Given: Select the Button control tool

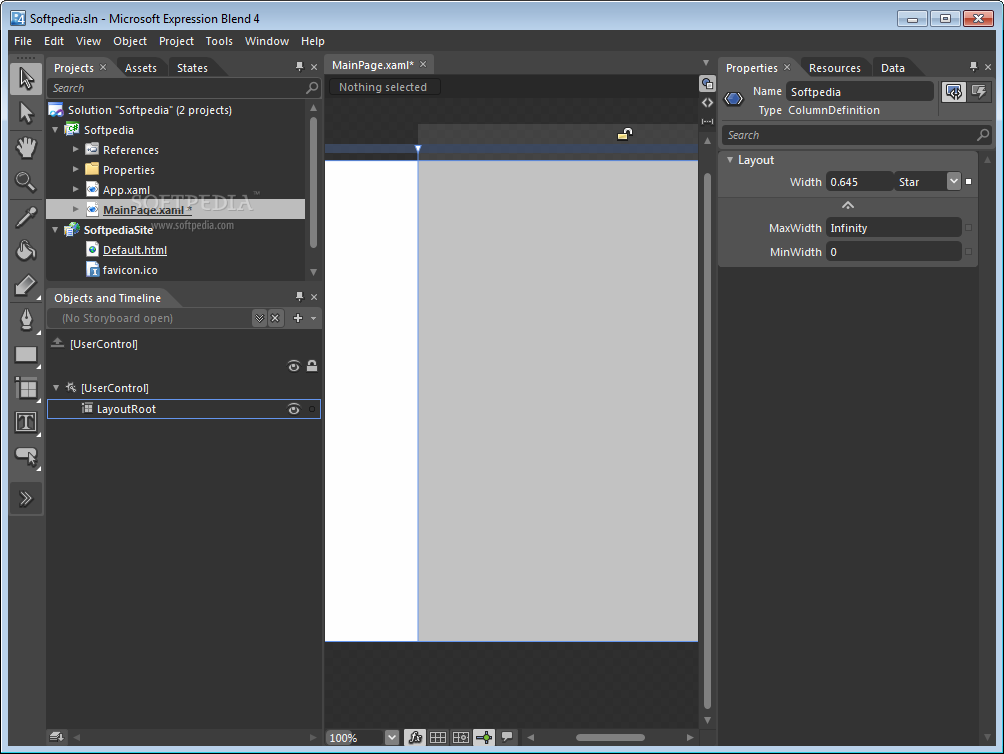Looking at the screenshot, I should tap(26, 456).
